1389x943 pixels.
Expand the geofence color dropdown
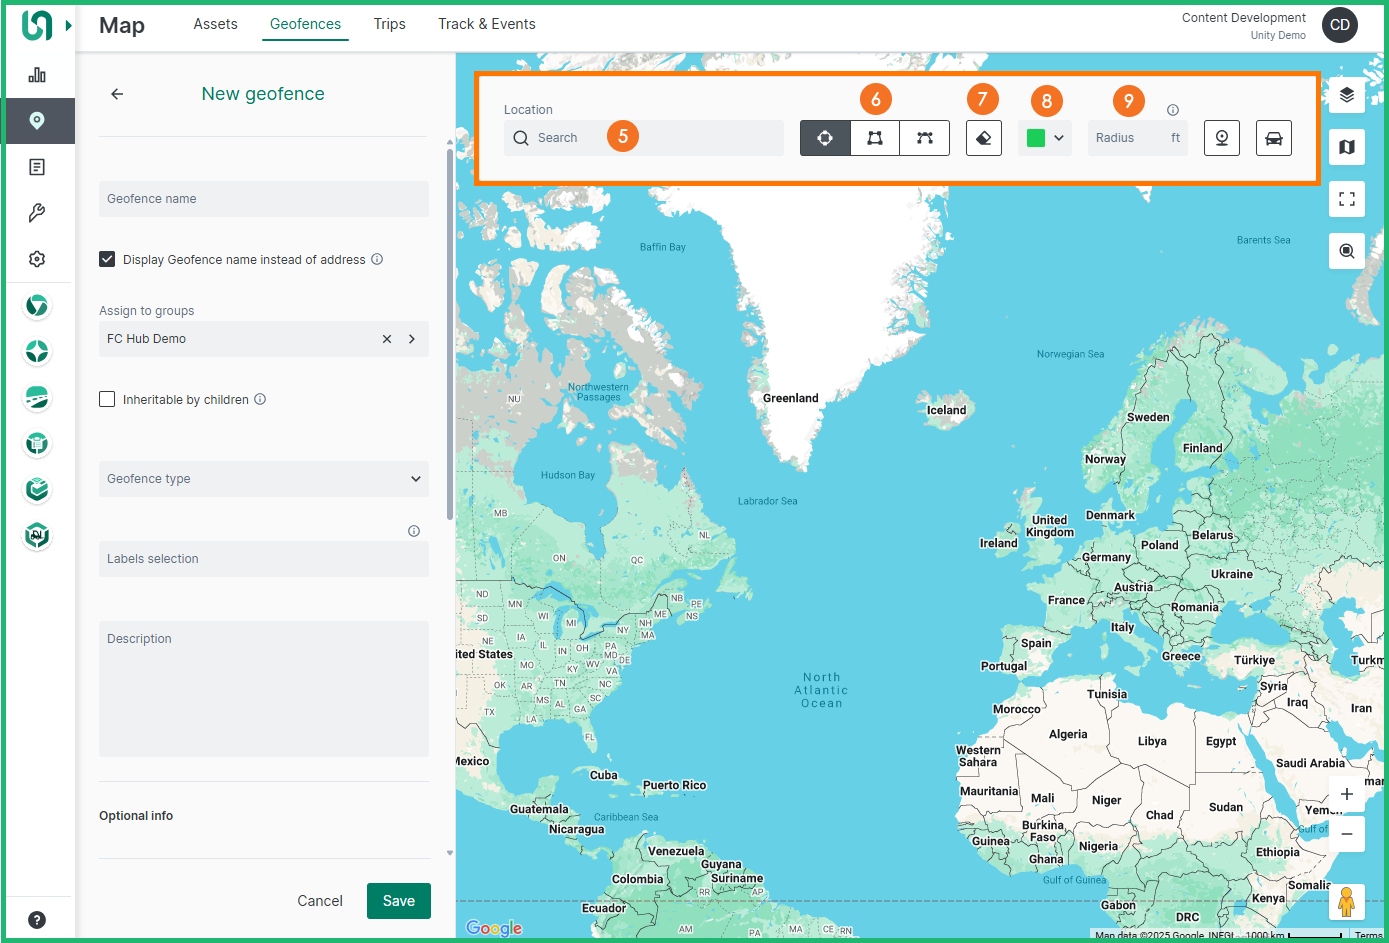tap(1058, 137)
